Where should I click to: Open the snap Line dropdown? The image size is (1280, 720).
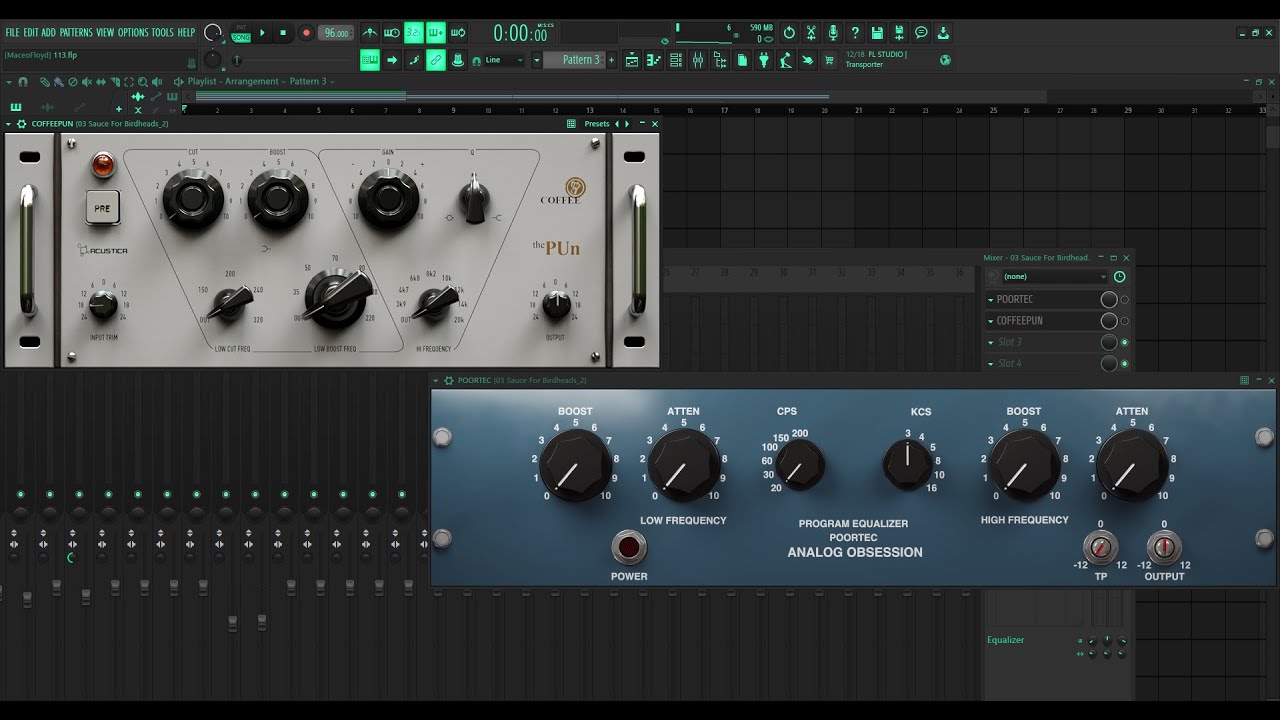(503, 60)
